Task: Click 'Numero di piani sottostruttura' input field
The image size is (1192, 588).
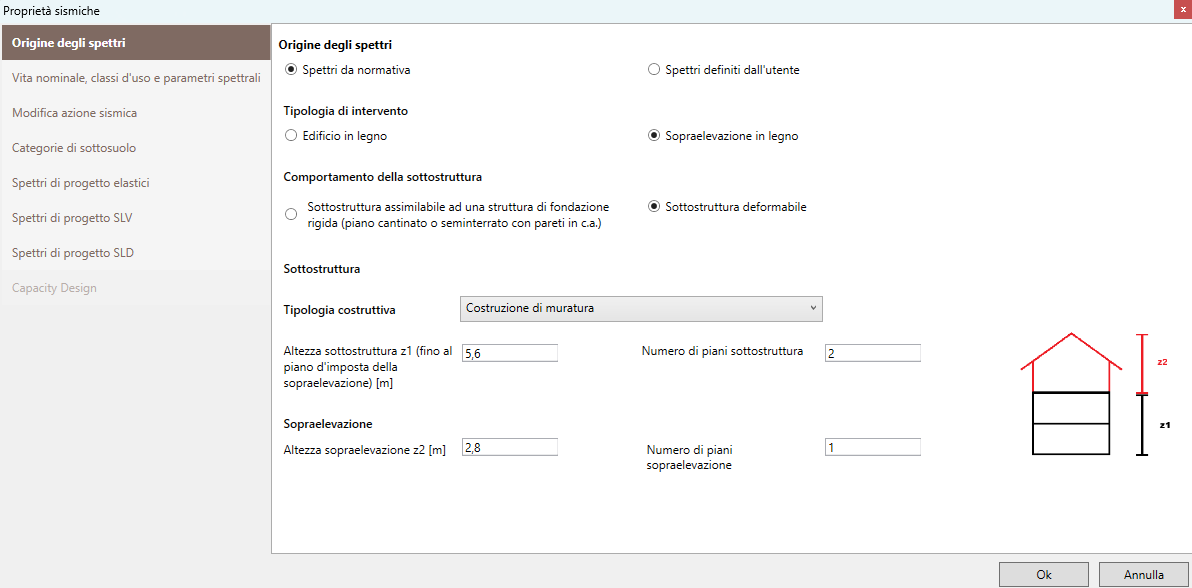Action: [x=872, y=352]
